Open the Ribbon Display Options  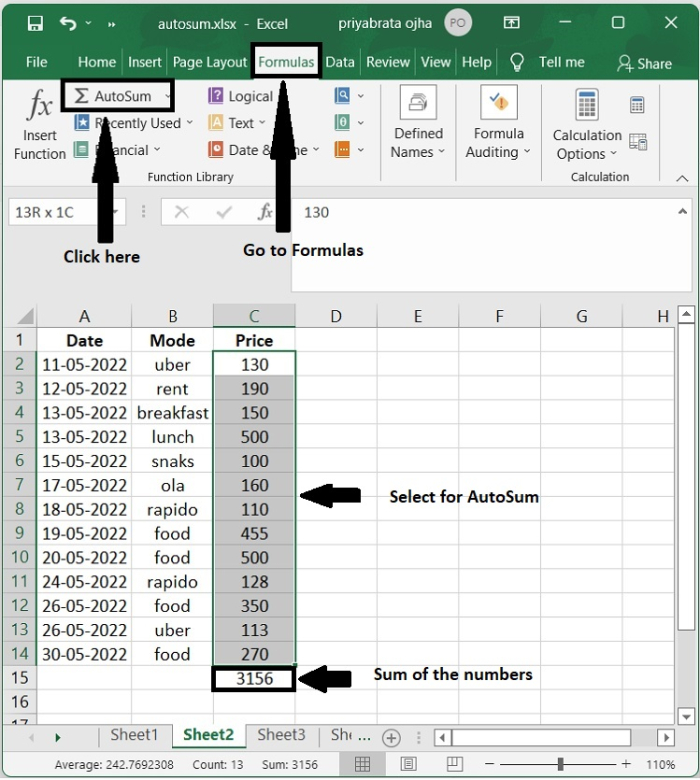tap(511, 22)
